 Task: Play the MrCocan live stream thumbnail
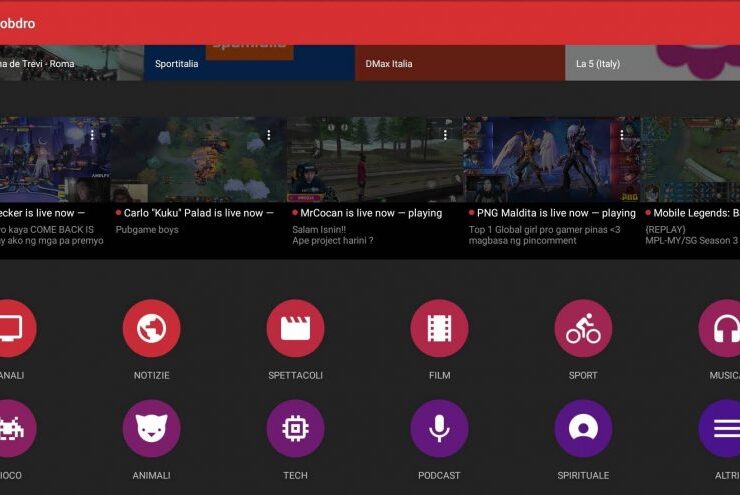tap(375, 159)
